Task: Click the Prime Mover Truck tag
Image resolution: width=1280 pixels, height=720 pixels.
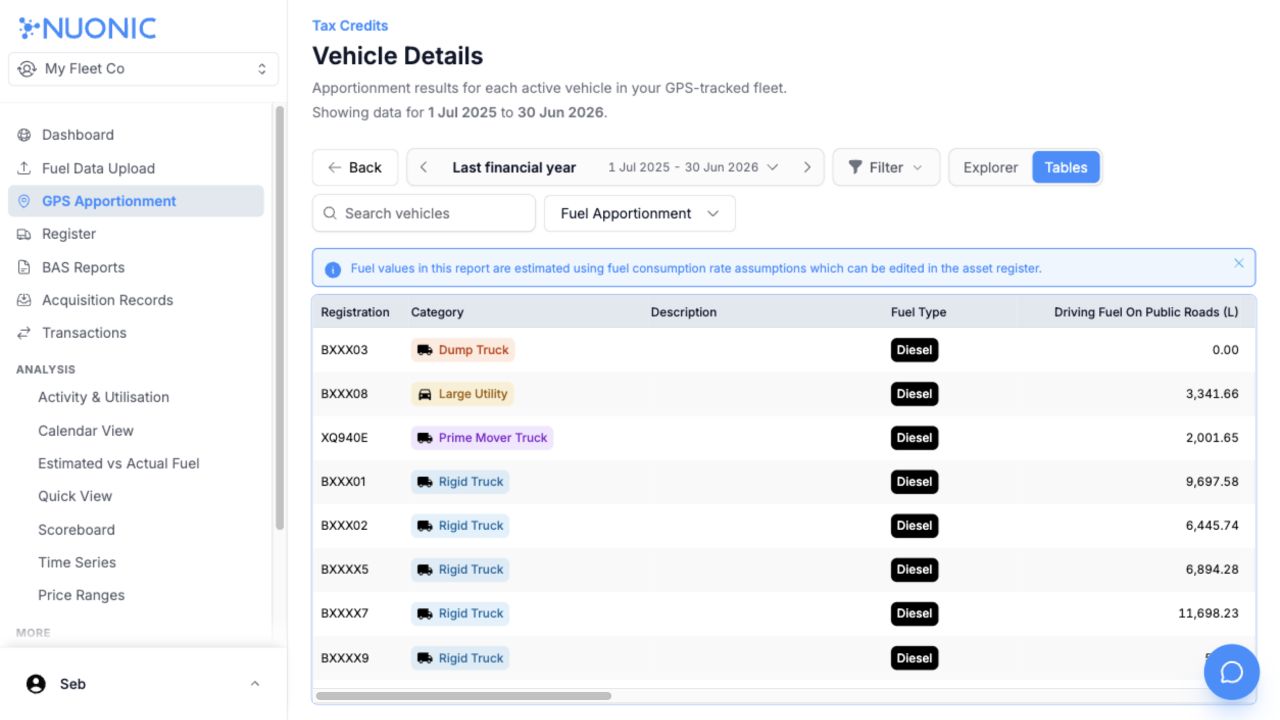Action: 482,437
